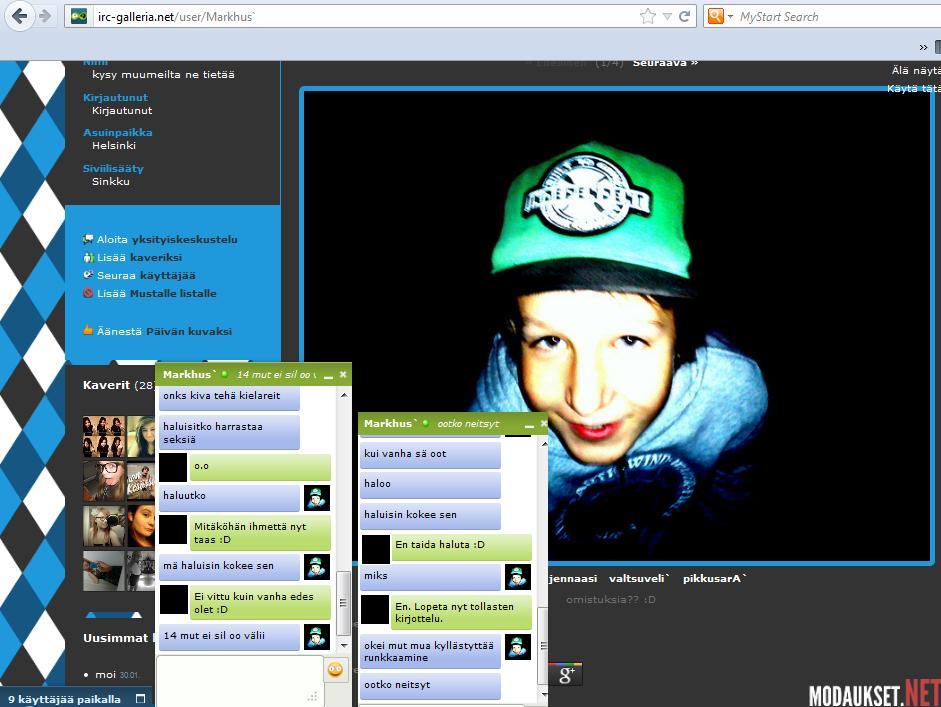Open the Kaverit friends heading

pyautogui.click(x=106, y=385)
